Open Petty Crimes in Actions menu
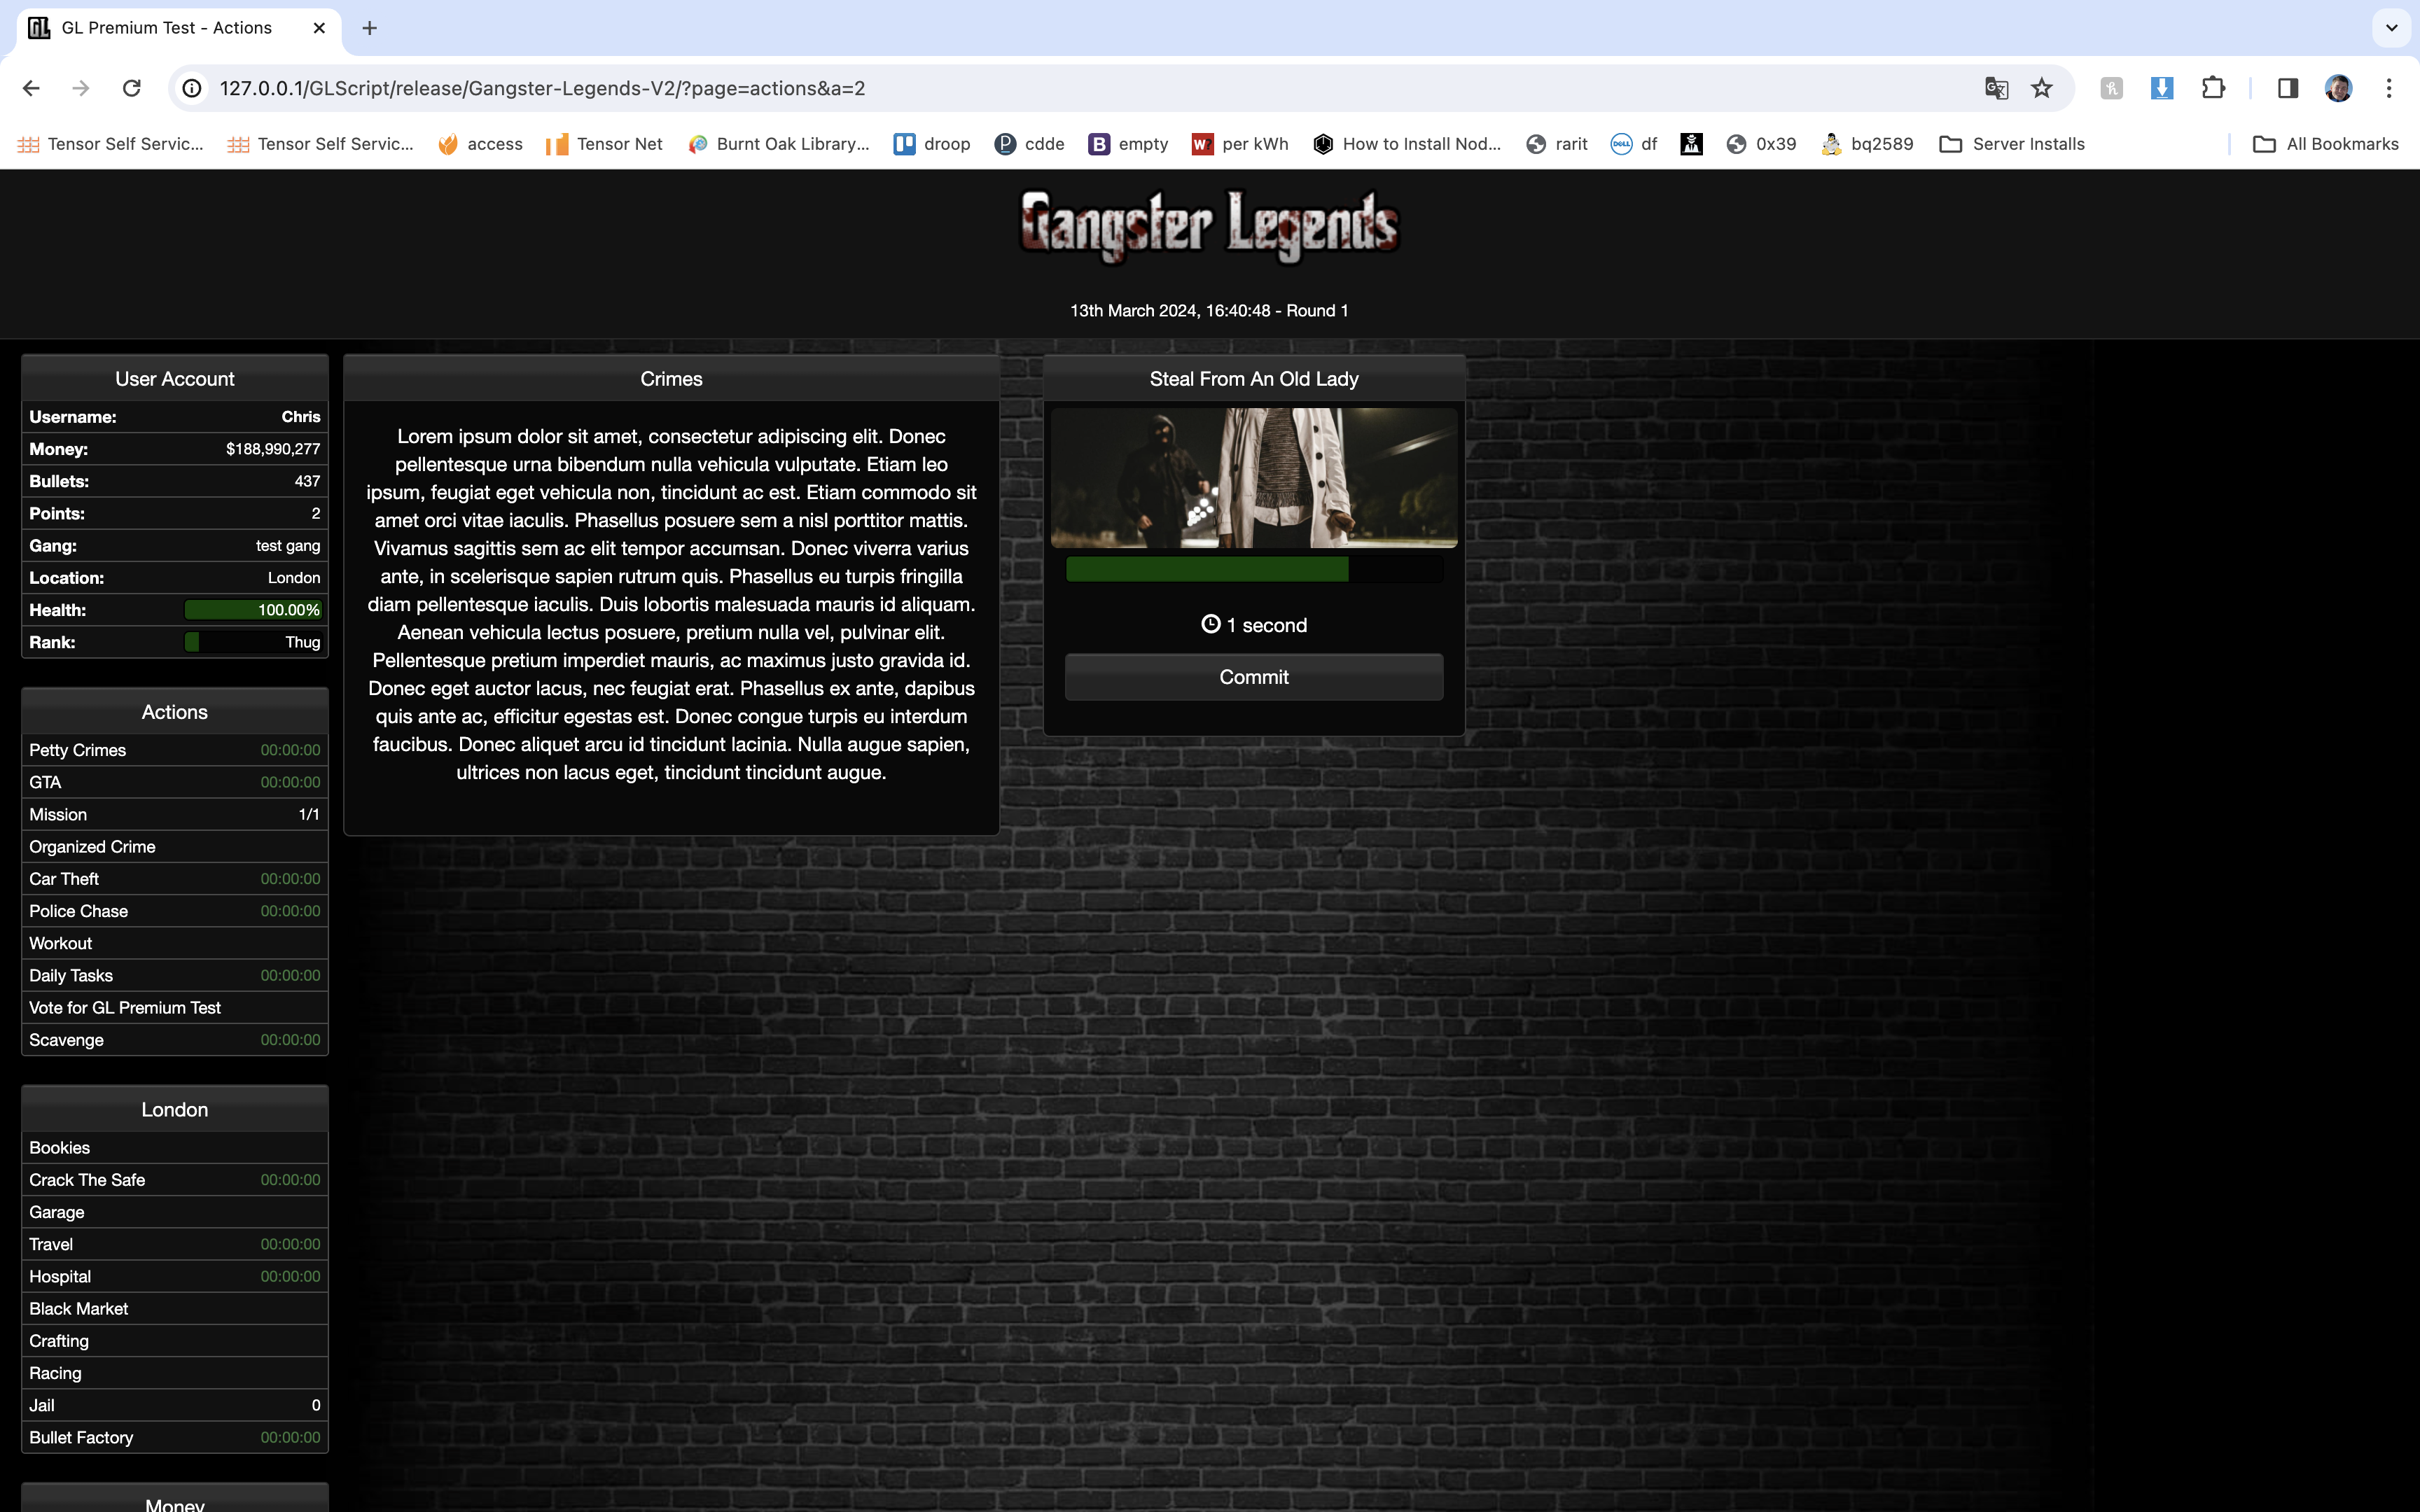This screenshot has height=1512, width=2420. tap(78, 750)
